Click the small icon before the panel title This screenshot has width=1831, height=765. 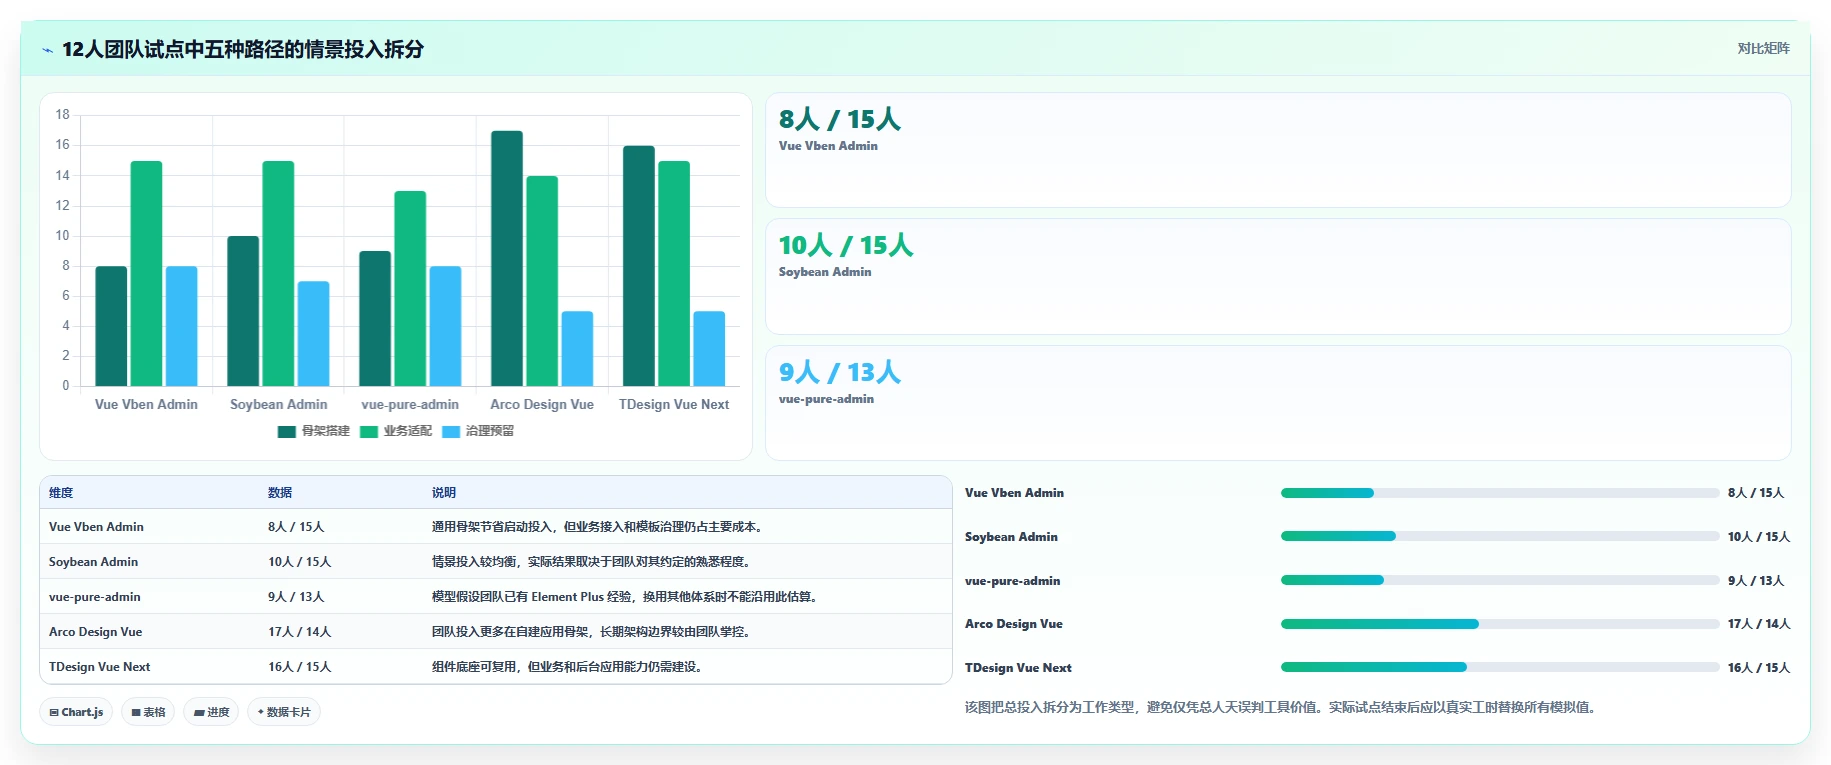click(x=47, y=50)
